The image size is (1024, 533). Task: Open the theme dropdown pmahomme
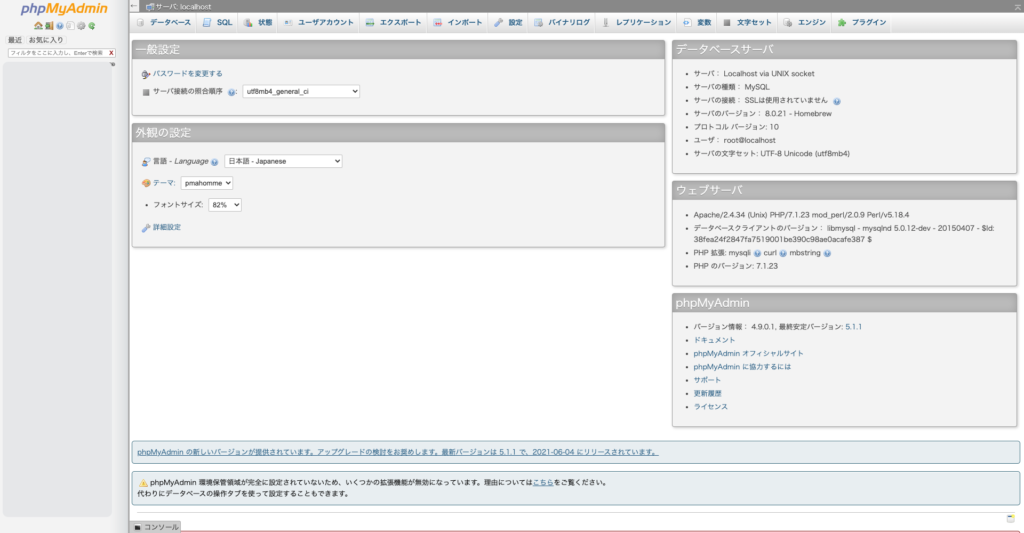tap(206, 183)
